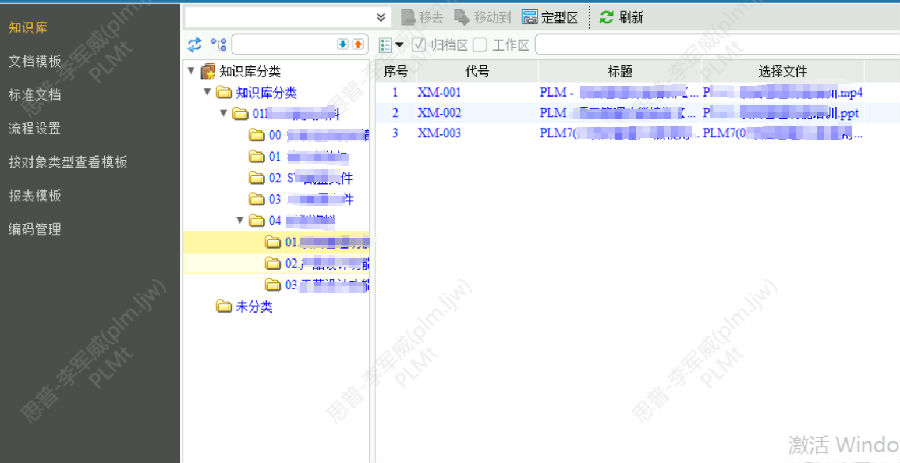Refresh the list with 刷新
900x463 pixels.
(x=621, y=17)
